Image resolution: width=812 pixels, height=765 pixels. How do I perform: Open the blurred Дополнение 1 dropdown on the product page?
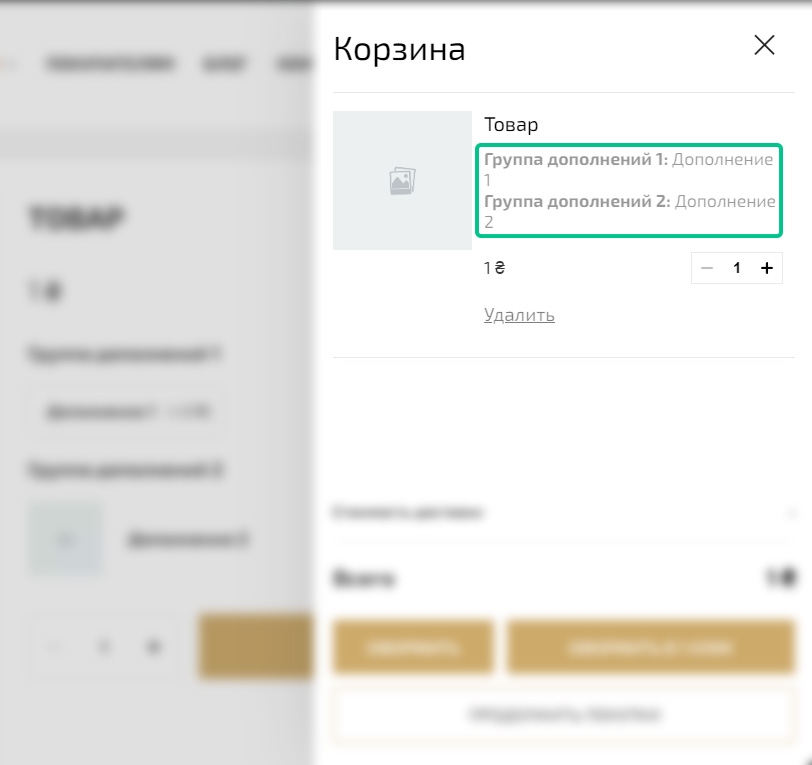tap(127, 411)
